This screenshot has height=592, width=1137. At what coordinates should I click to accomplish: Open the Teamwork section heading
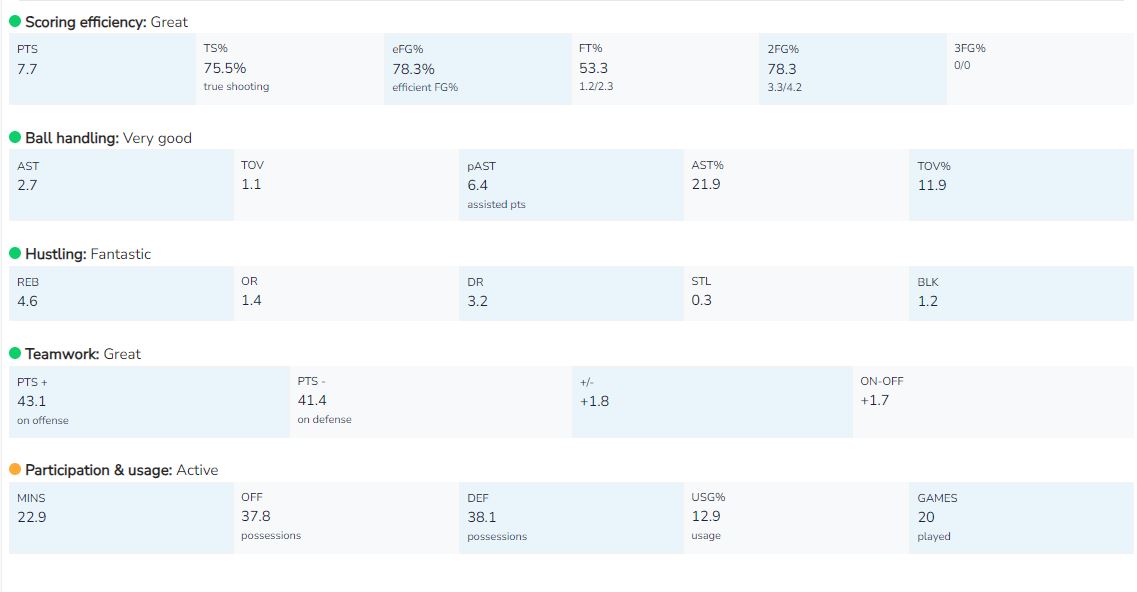(83, 354)
